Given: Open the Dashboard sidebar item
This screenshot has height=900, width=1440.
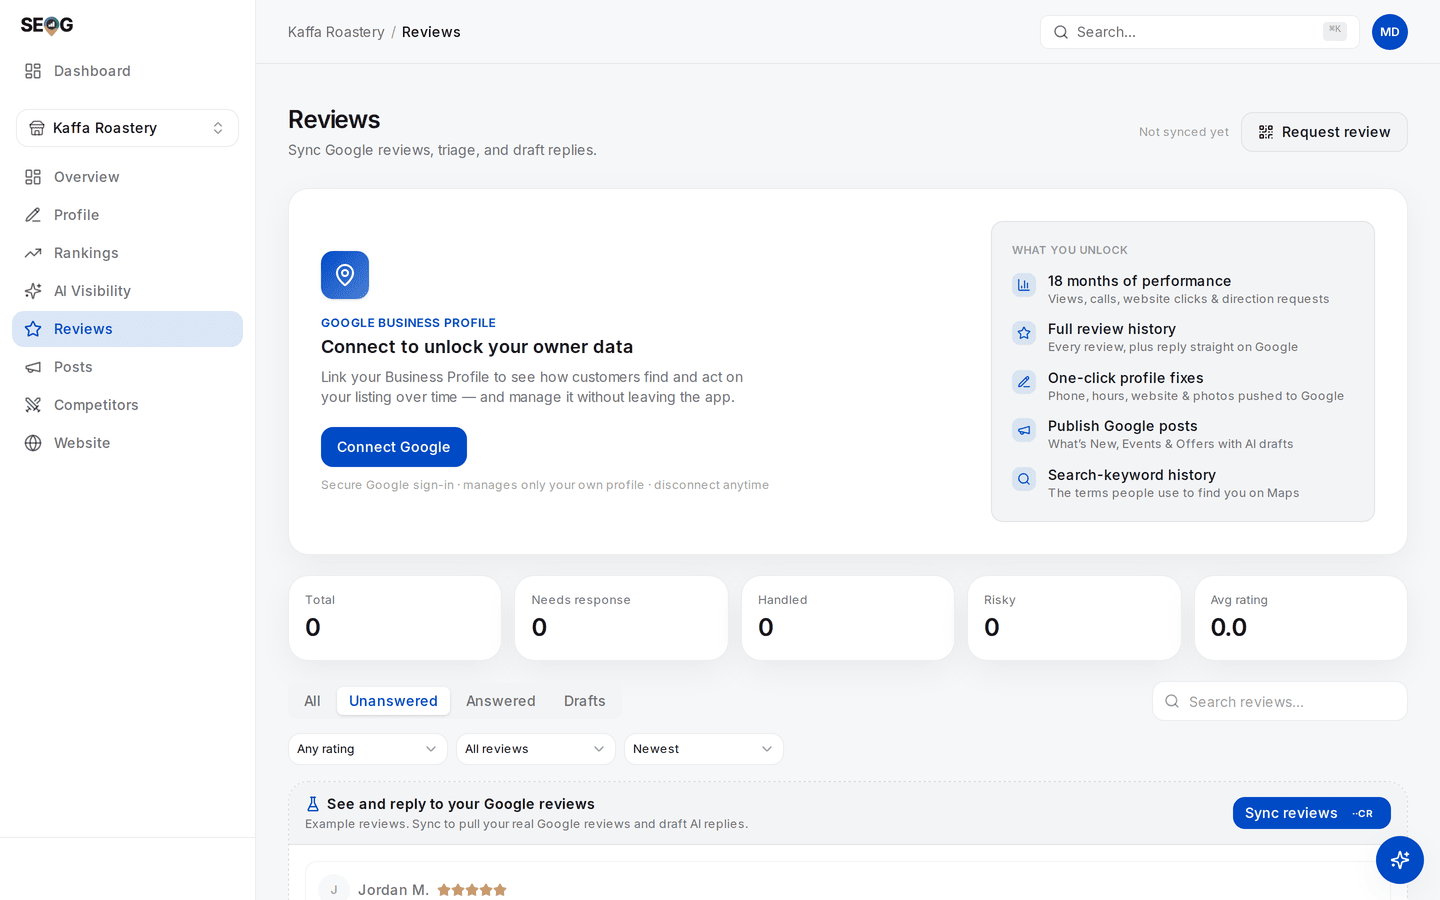Looking at the screenshot, I should pyautogui.click(x=127, y=71).
